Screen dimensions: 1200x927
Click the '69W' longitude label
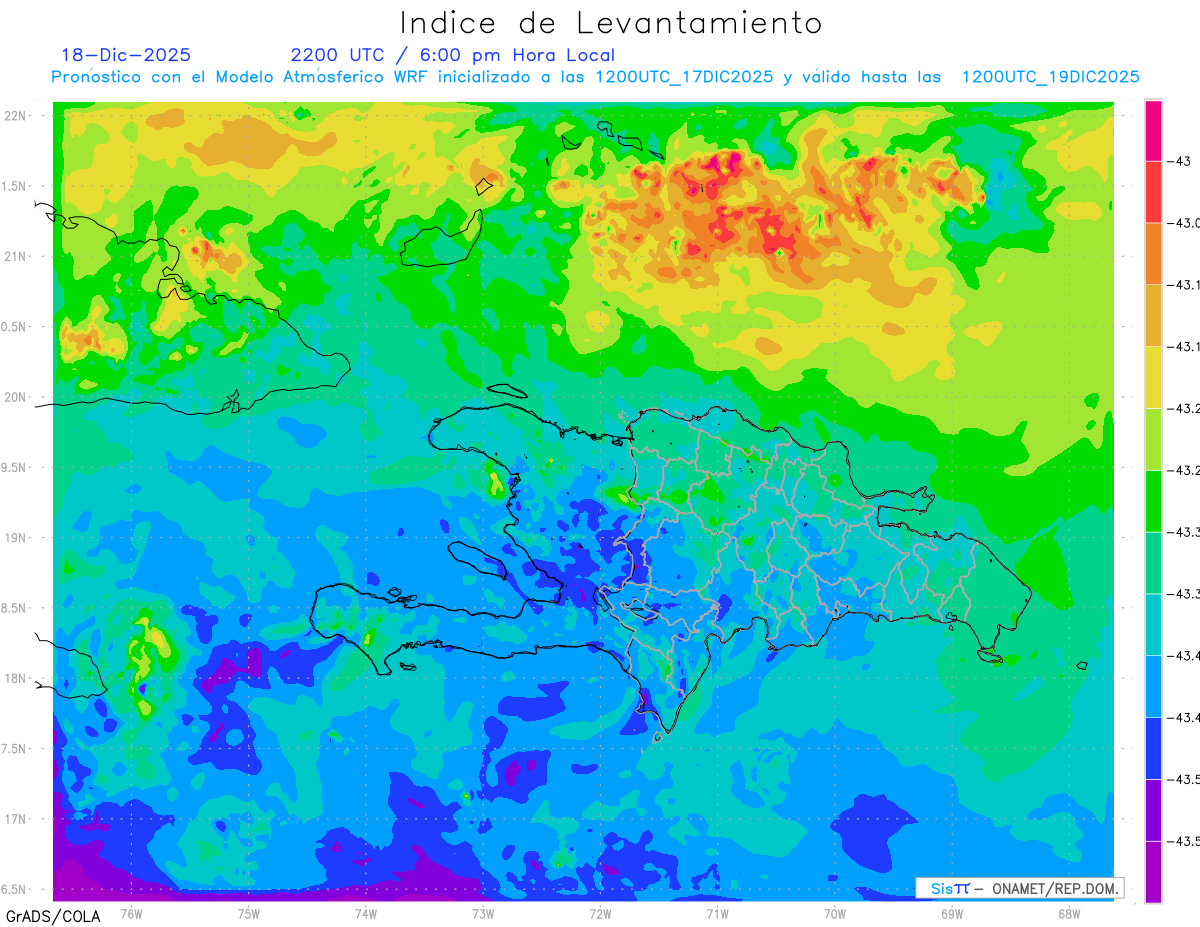tap(952, 913)
